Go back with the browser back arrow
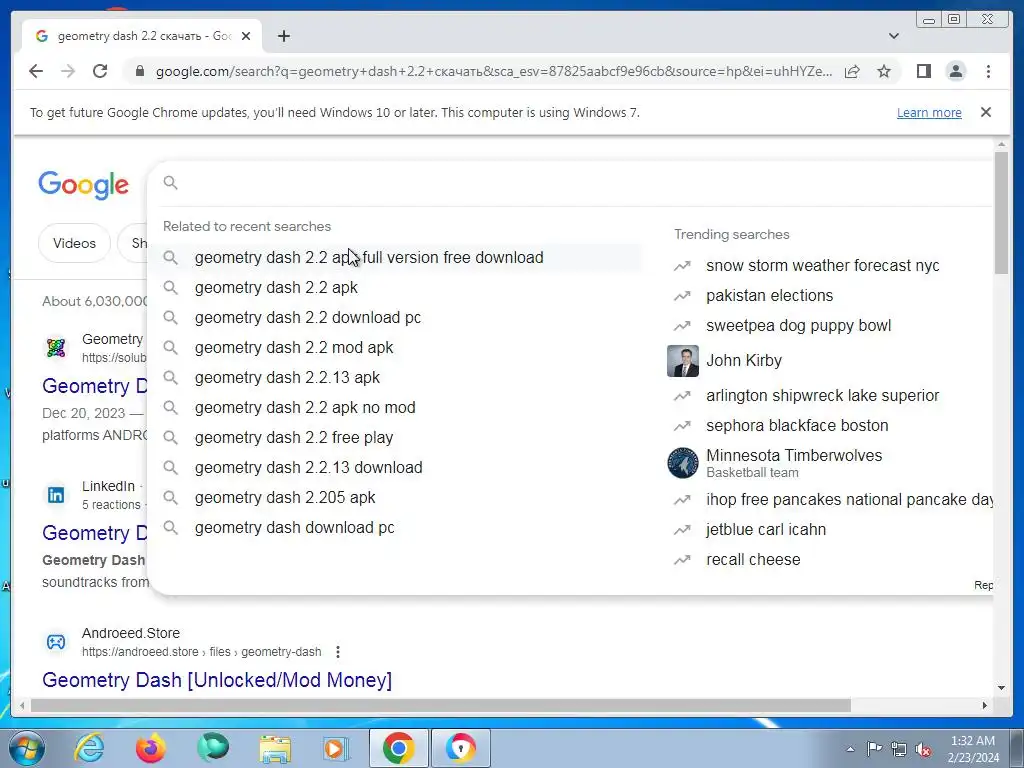This screenshot has width=1024, height=768. click(36, 71)
